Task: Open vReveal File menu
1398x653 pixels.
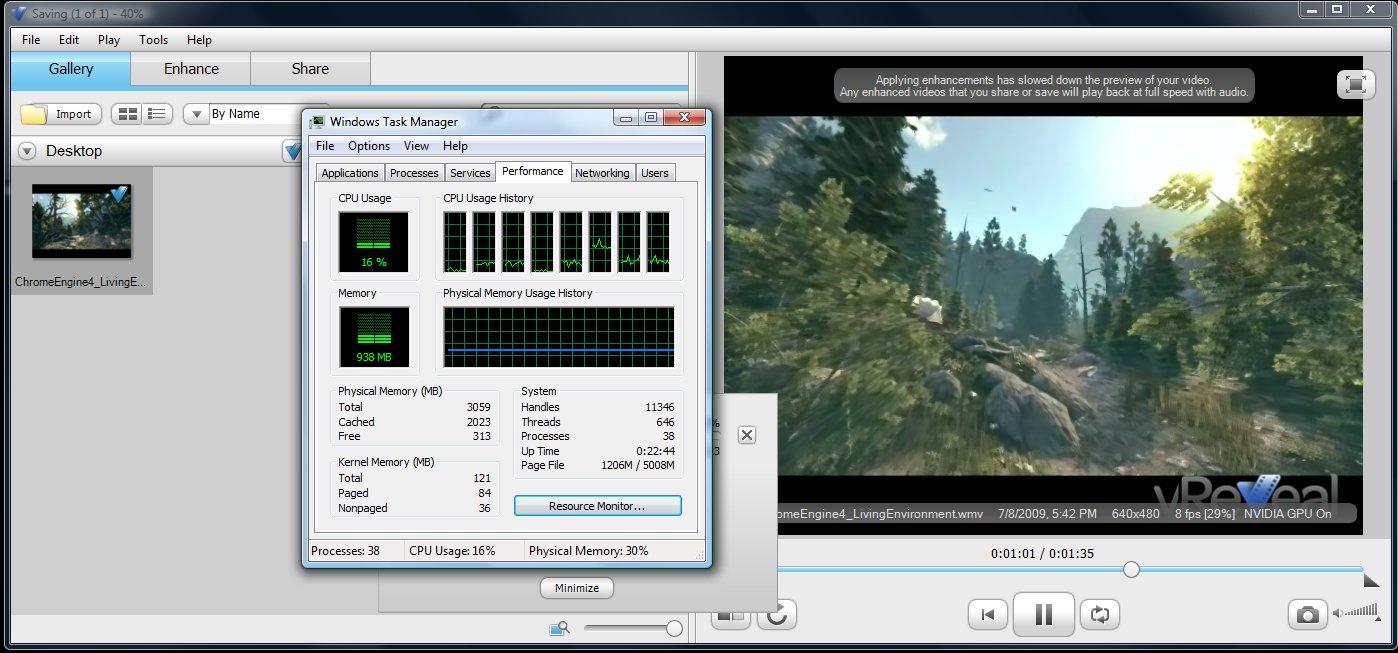Action: pos(31,40)
